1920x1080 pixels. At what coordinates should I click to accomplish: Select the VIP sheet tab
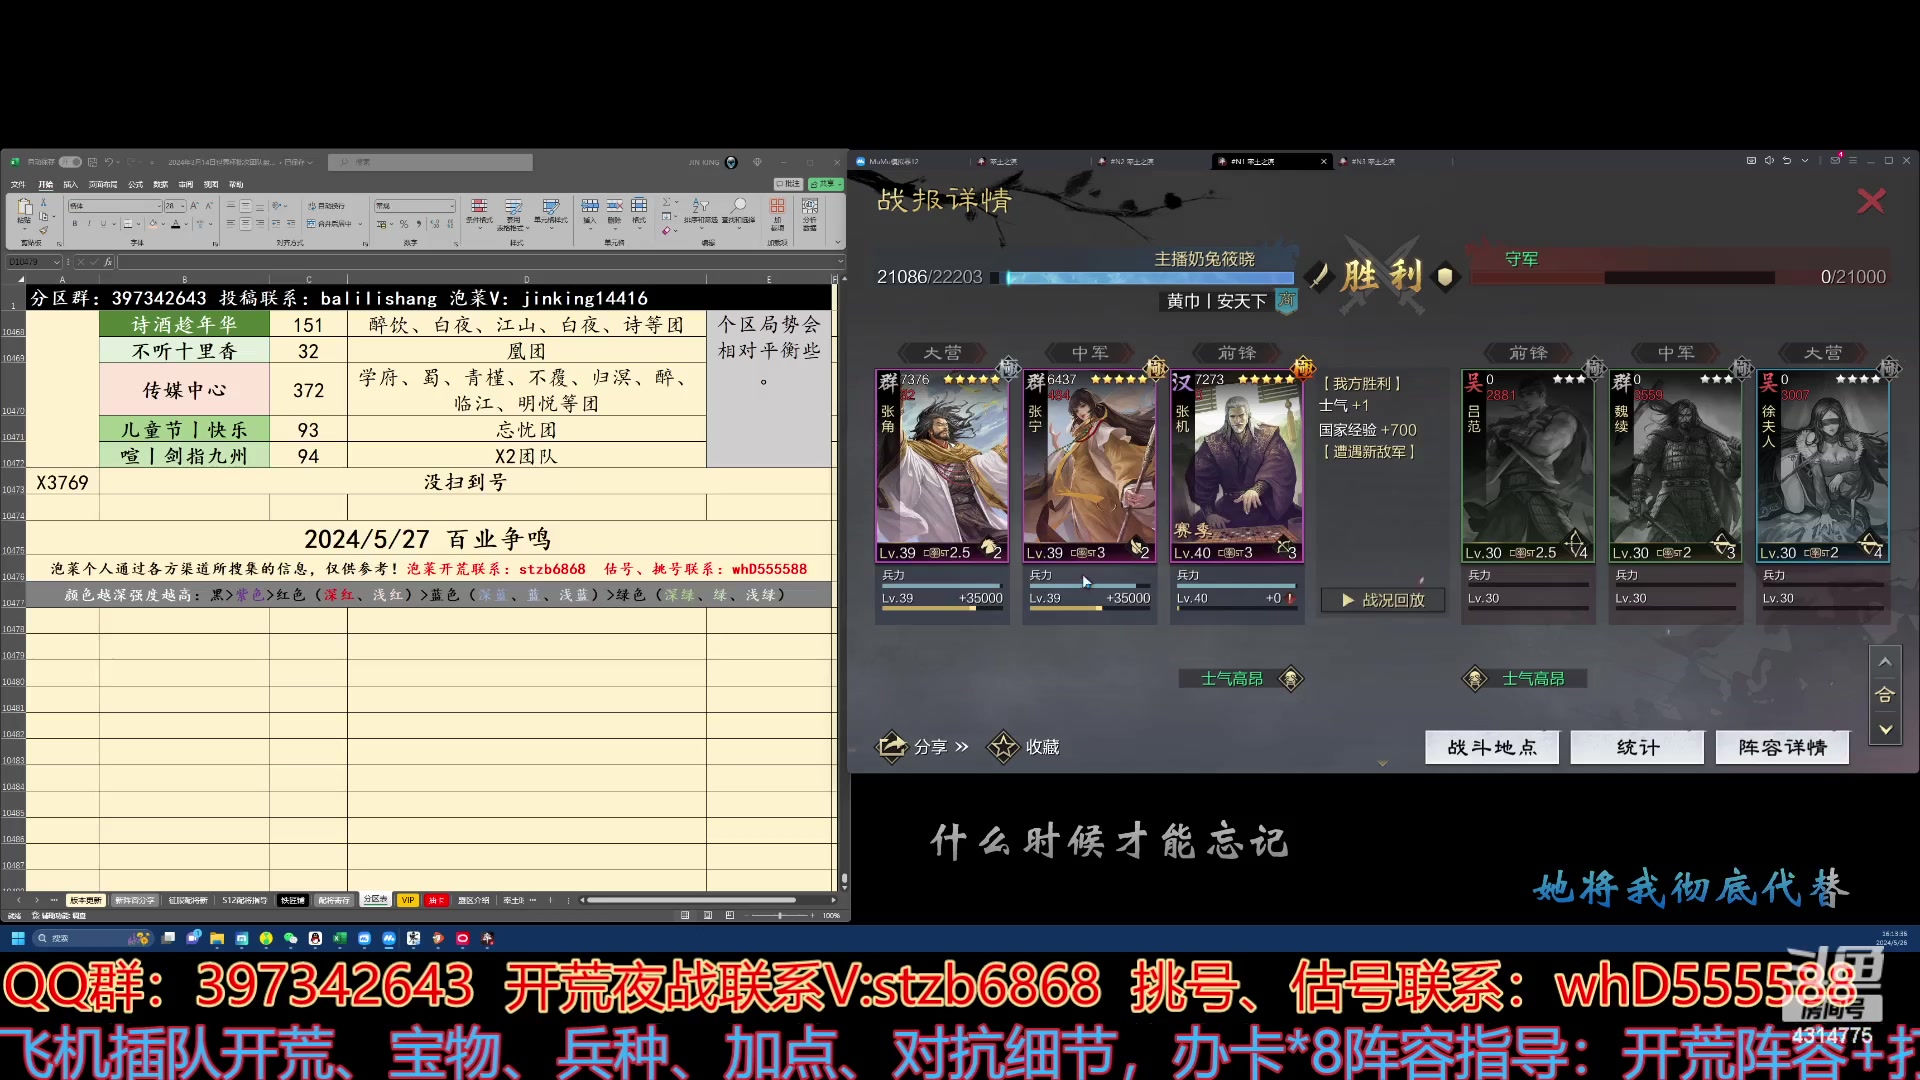[408, 900]
